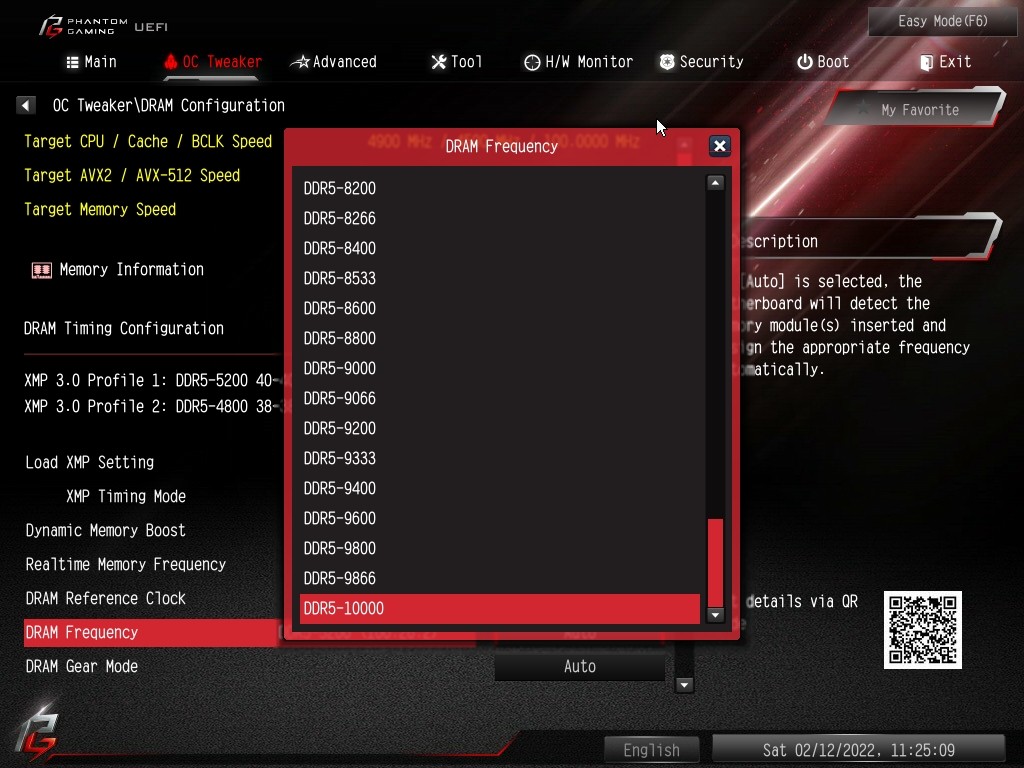Go to the H/W Monitor tab
Screen dimensions: 1024x768
(x=579, y=62)
